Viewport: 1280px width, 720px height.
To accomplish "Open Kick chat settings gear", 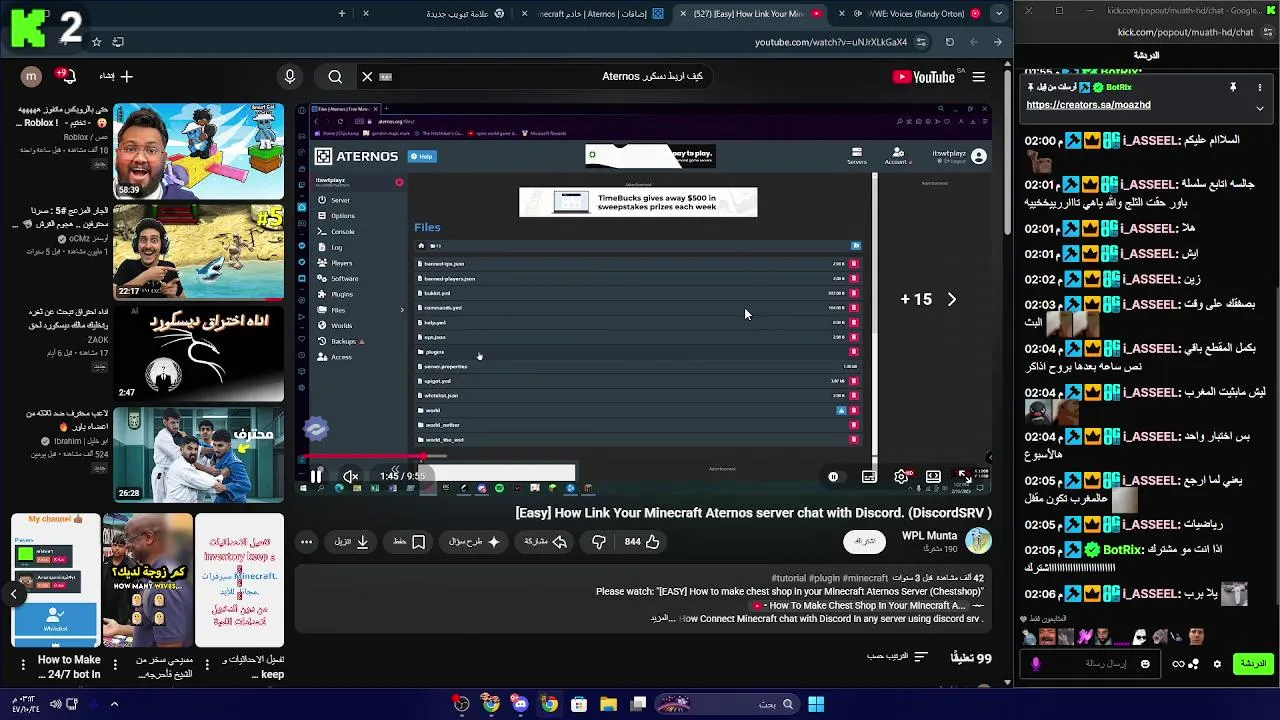I will (x=1217, y=664).
